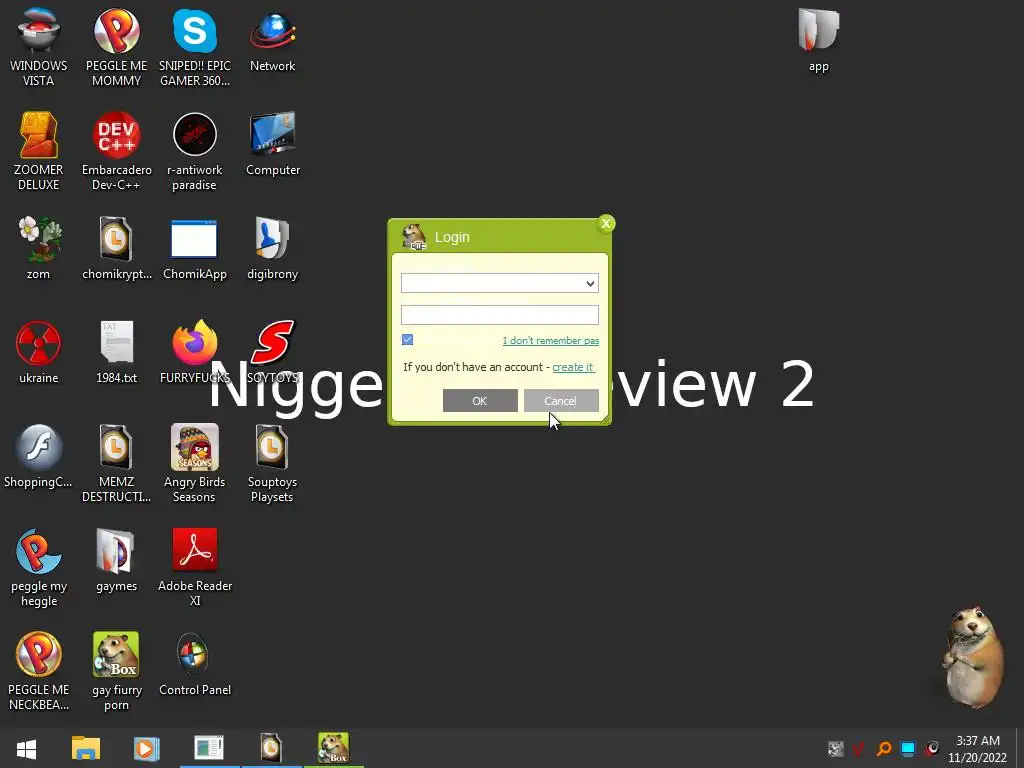Click the orange magnifier tray icon

[x=884, y=748]
